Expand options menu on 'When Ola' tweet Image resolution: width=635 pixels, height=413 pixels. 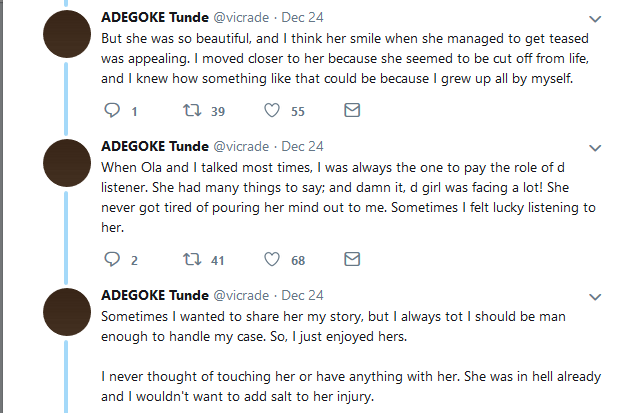595,148
